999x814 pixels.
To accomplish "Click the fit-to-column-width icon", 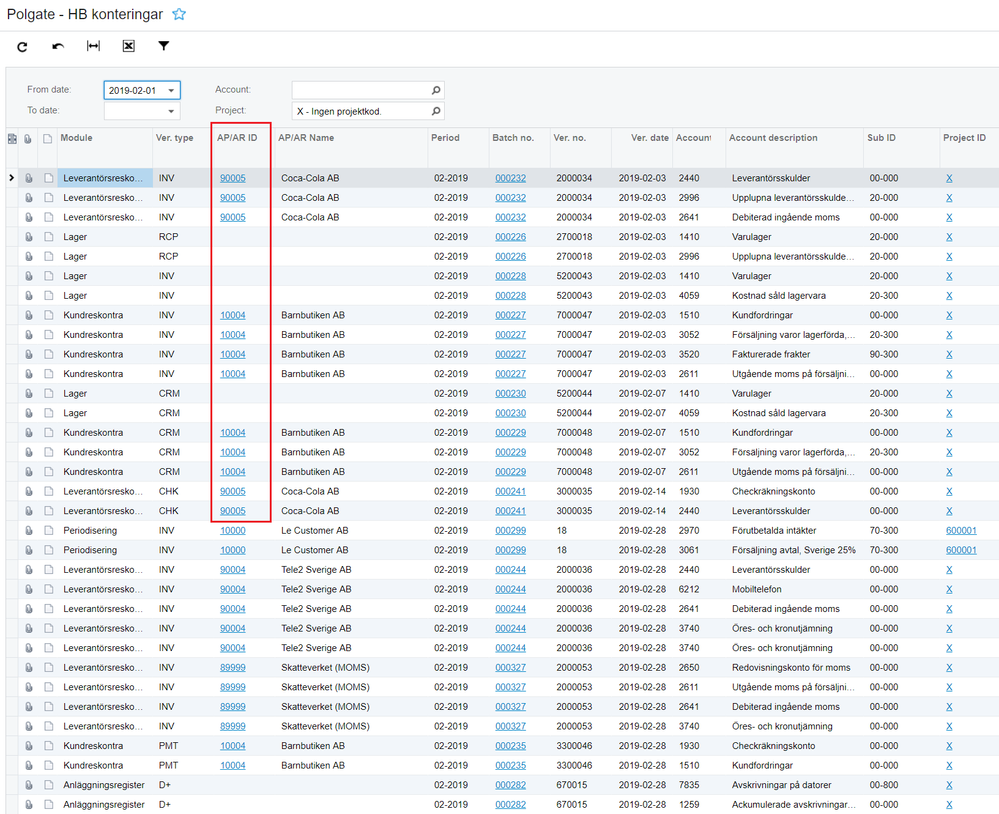I will [x=93, y=47].
